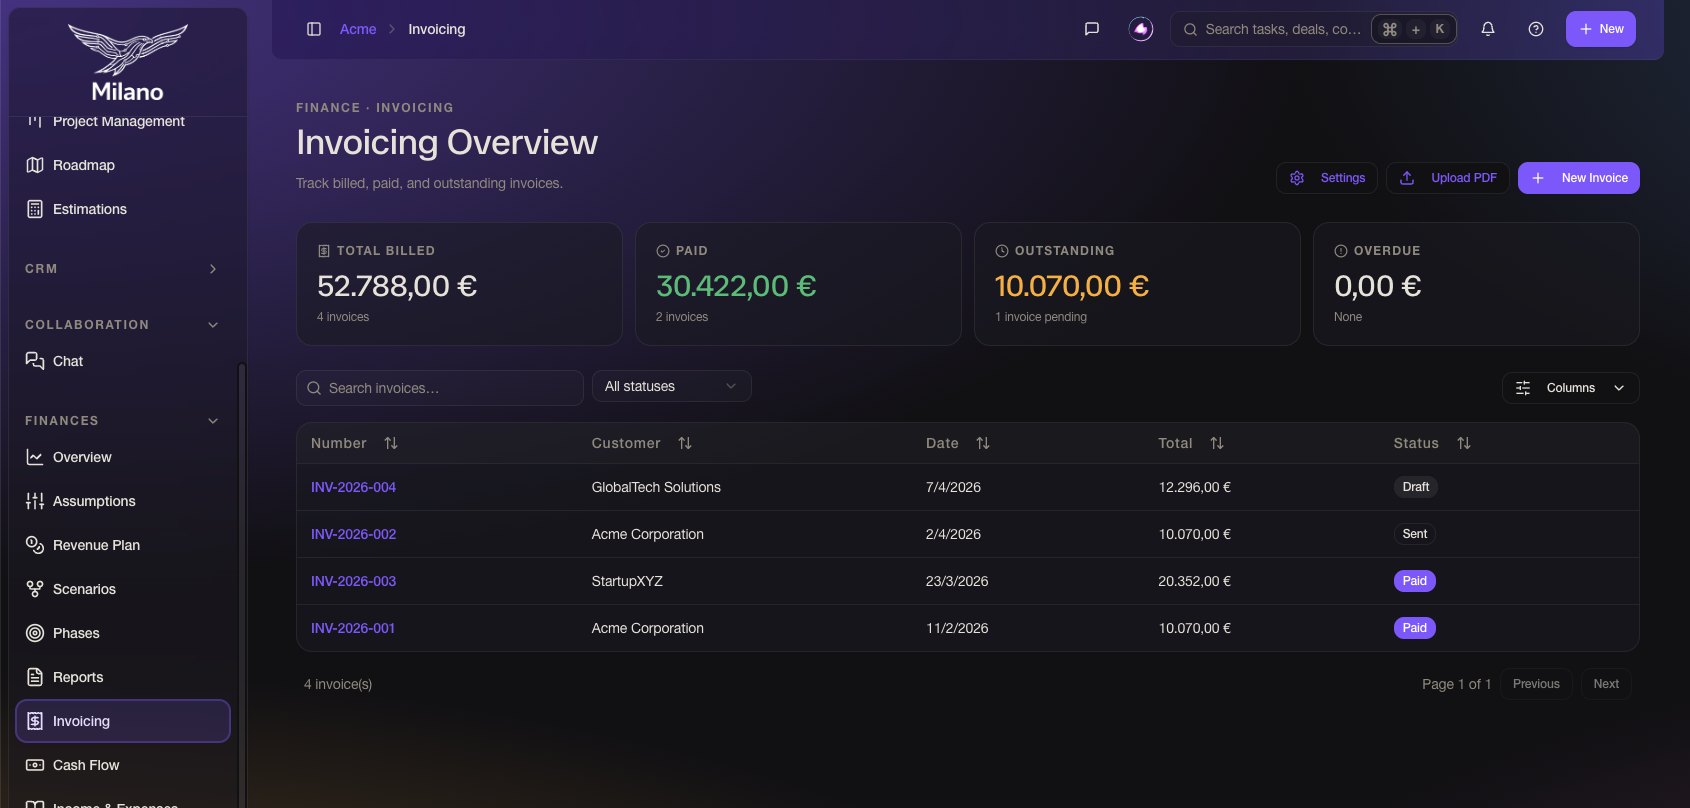
Task: Open the chat bubble icon in top bar
Action: coord(1092,29)
